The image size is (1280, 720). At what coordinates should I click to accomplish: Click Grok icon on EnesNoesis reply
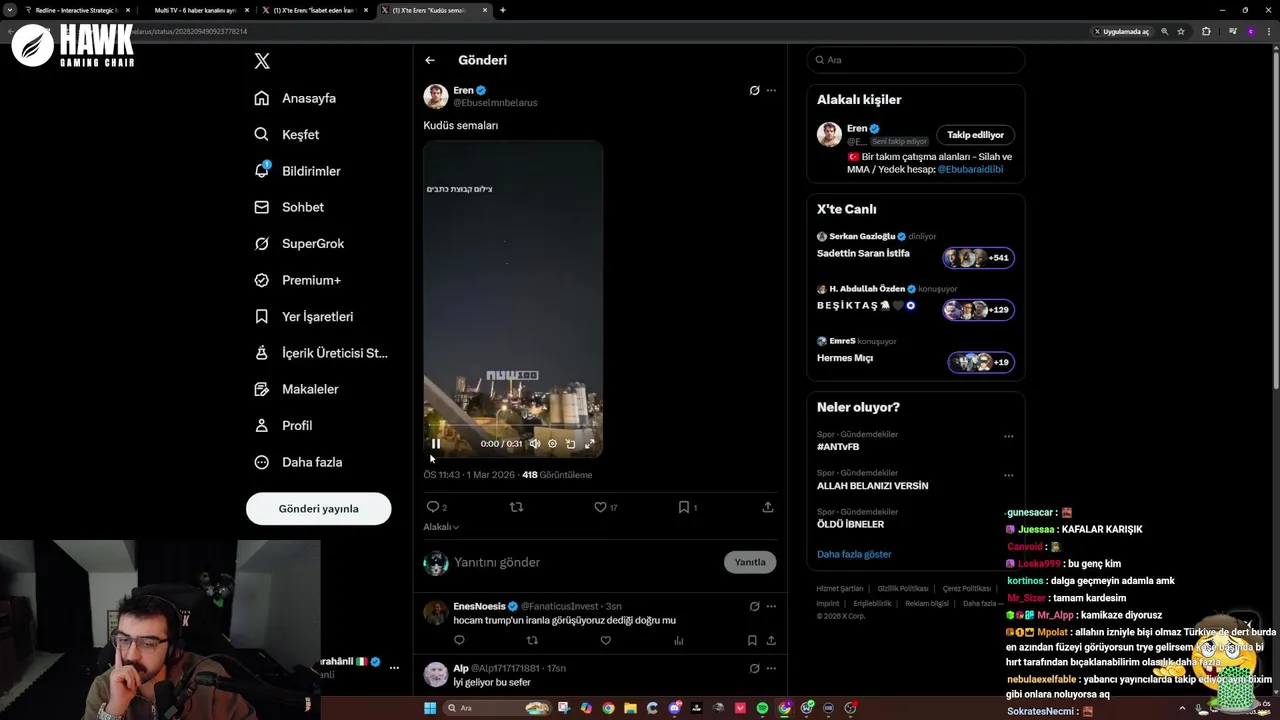point(754,606)
